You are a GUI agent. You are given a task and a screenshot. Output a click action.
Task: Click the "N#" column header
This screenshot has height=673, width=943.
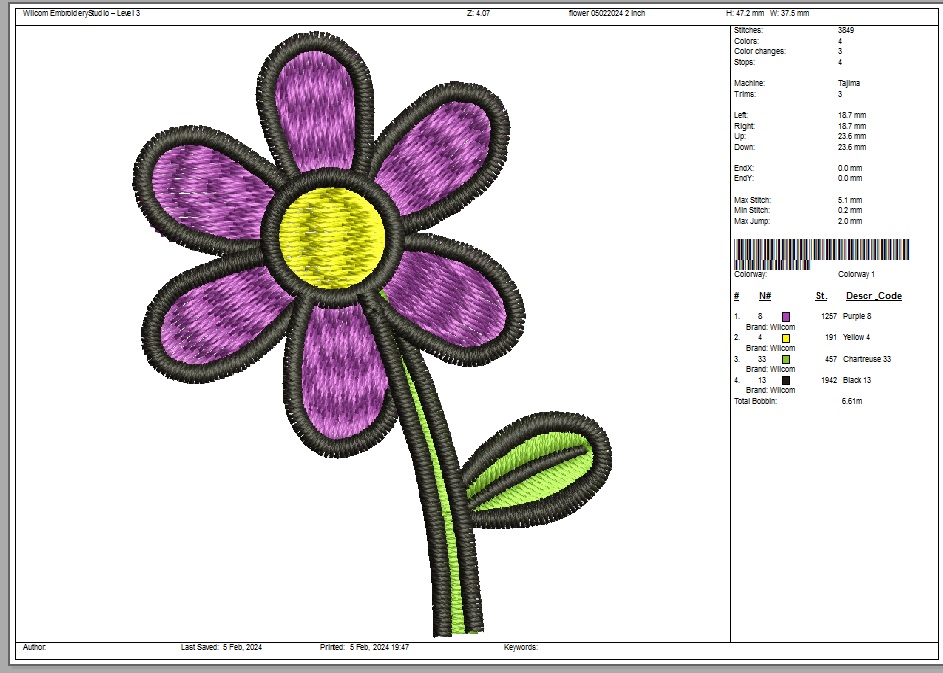pyautogui.click(x=765, y=296)
